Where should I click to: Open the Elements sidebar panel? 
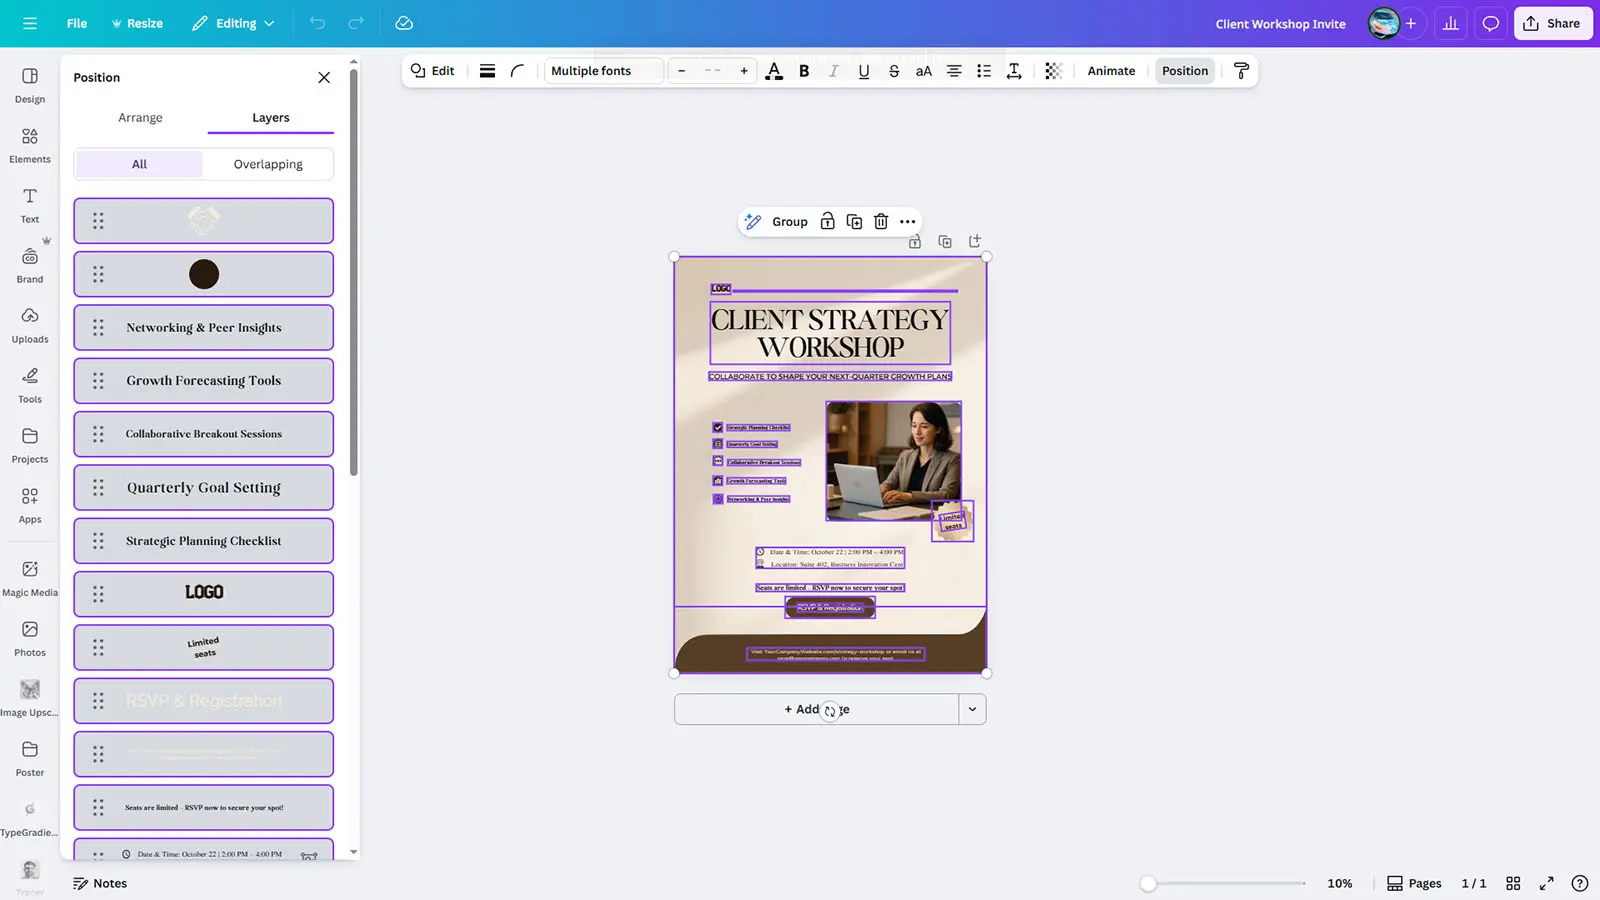[x=30, y=144]
